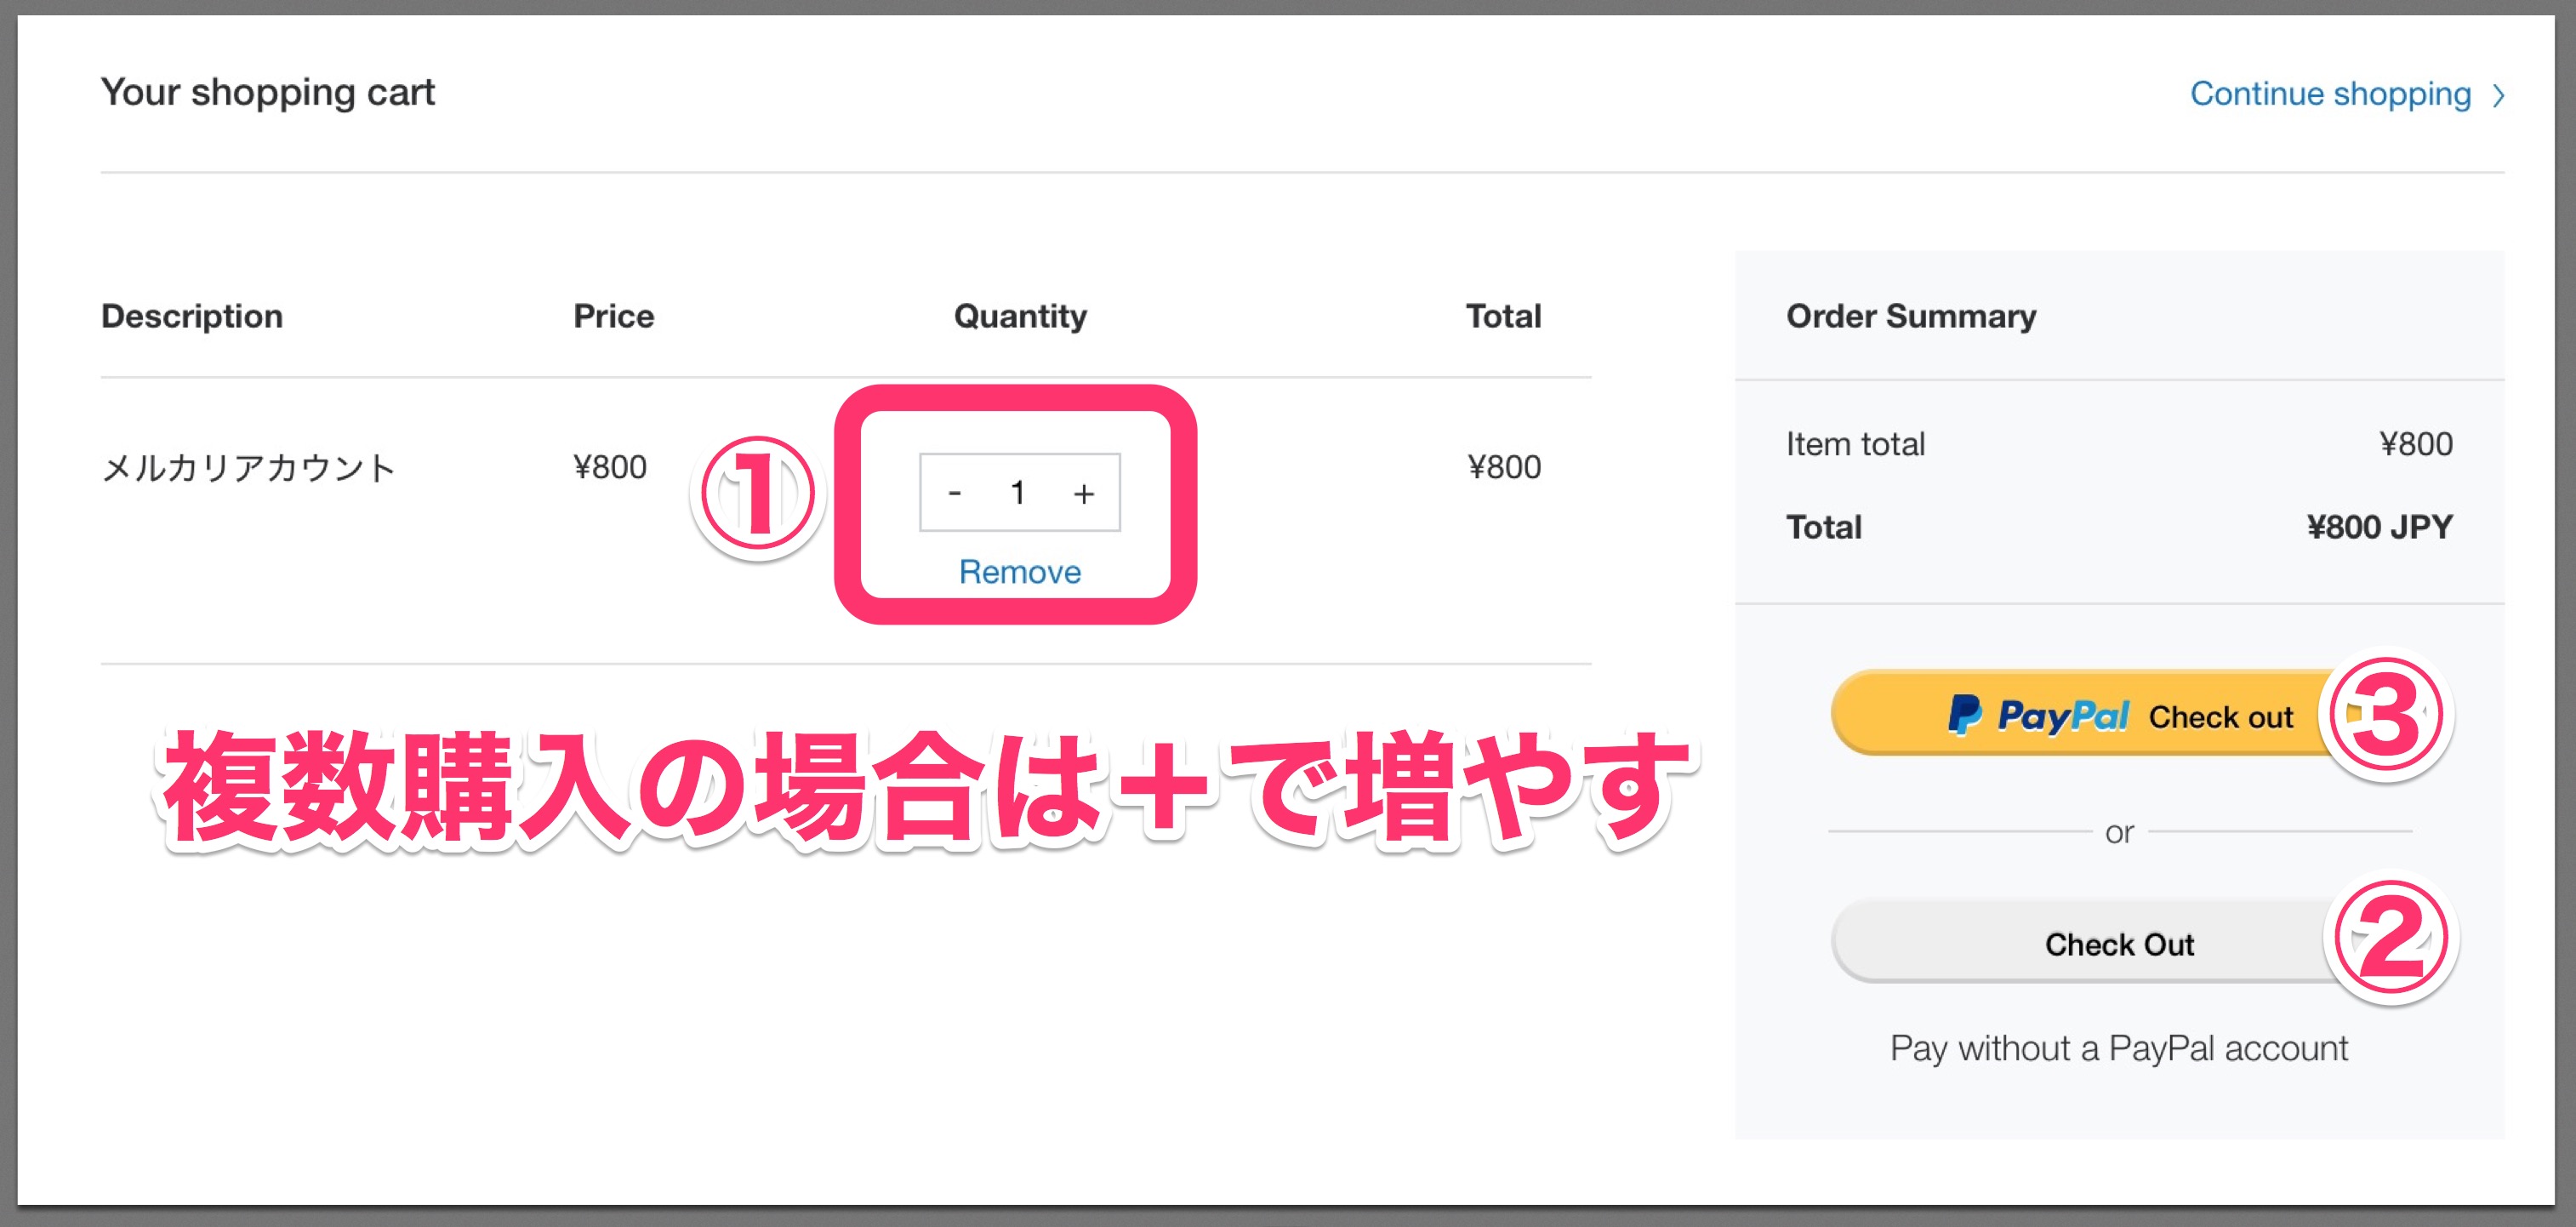The image size is (2576, 1227).
Task: Click the chevron arrow beside Continue shopping
Action: click(2498, 95)
